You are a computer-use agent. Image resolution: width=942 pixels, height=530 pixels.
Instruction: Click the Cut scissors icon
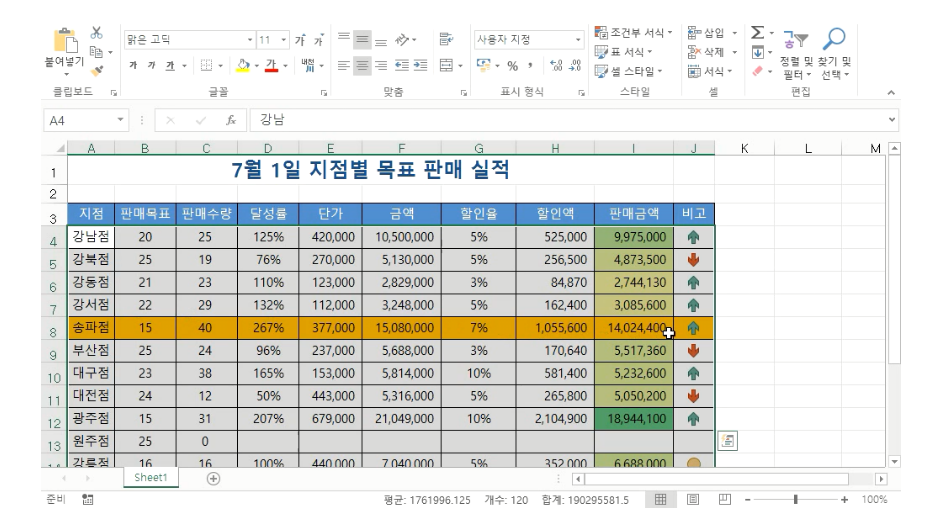96,32
